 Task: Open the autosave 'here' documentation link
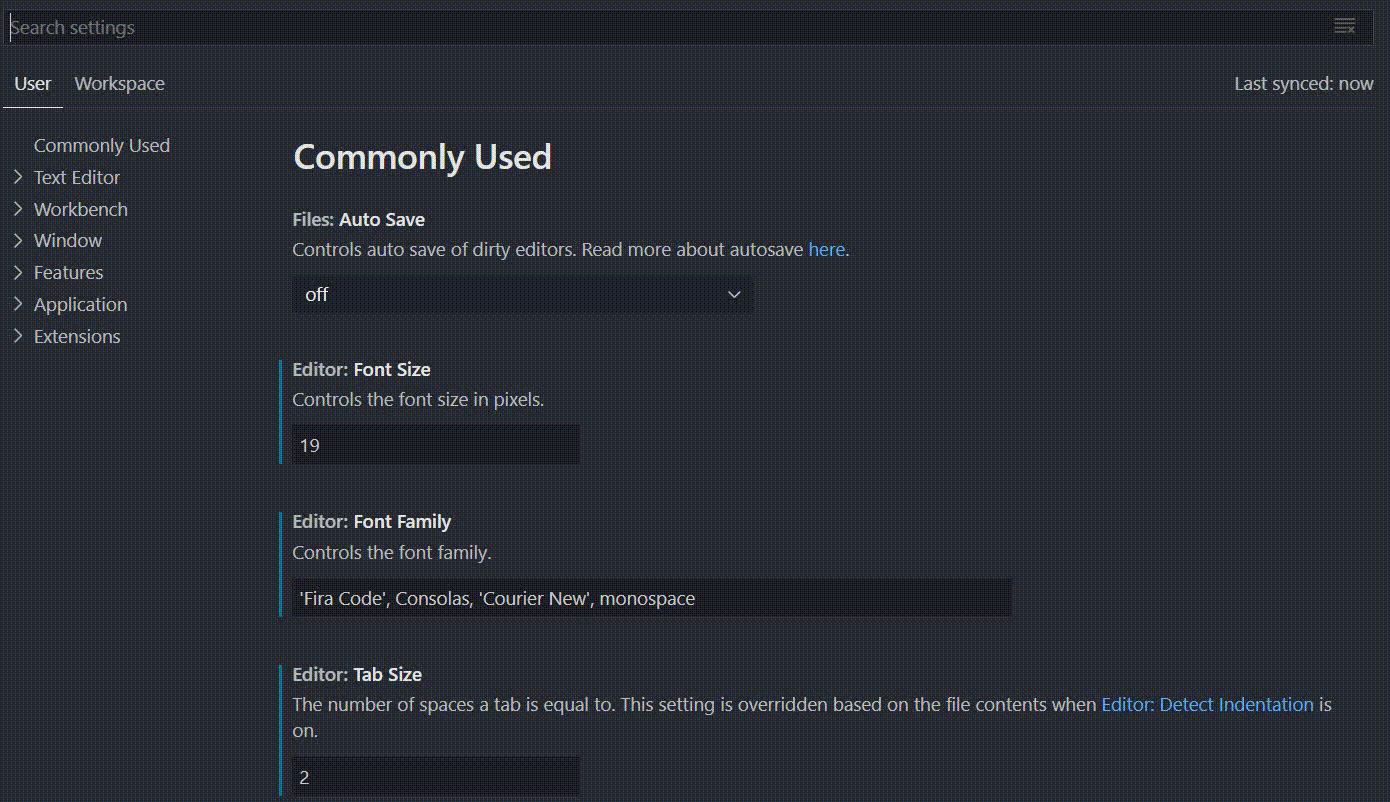coord(826,250)
